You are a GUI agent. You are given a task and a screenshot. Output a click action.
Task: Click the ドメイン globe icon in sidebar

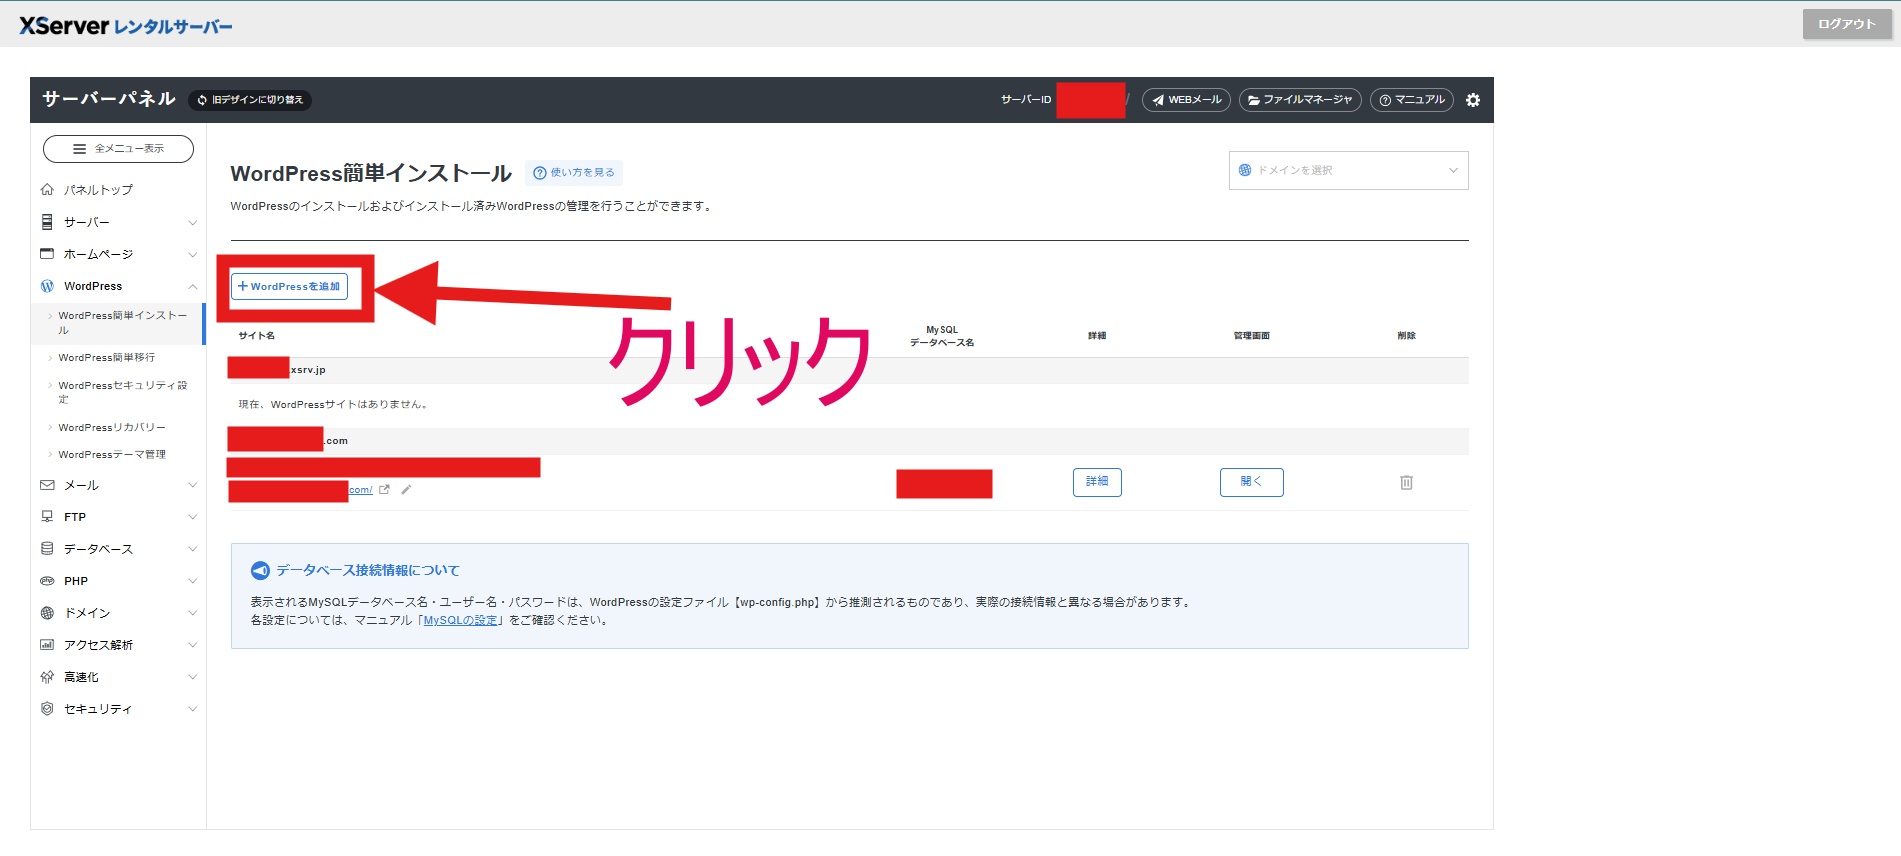47,613
